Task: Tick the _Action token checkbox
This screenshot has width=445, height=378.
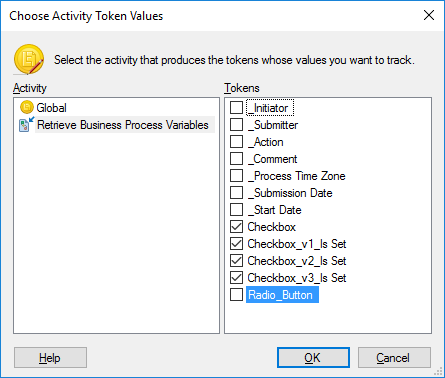Action: pyautogui.click(x=236, y=142)
